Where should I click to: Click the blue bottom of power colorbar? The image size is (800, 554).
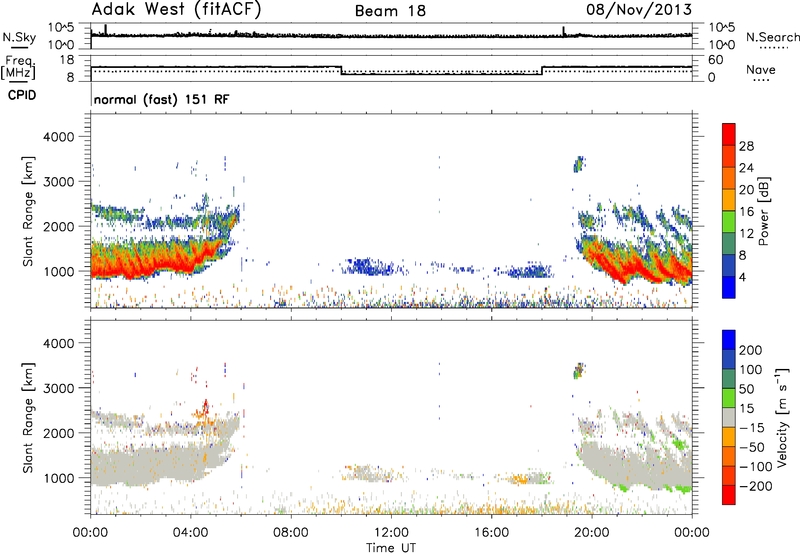click(x=729, y=288)
